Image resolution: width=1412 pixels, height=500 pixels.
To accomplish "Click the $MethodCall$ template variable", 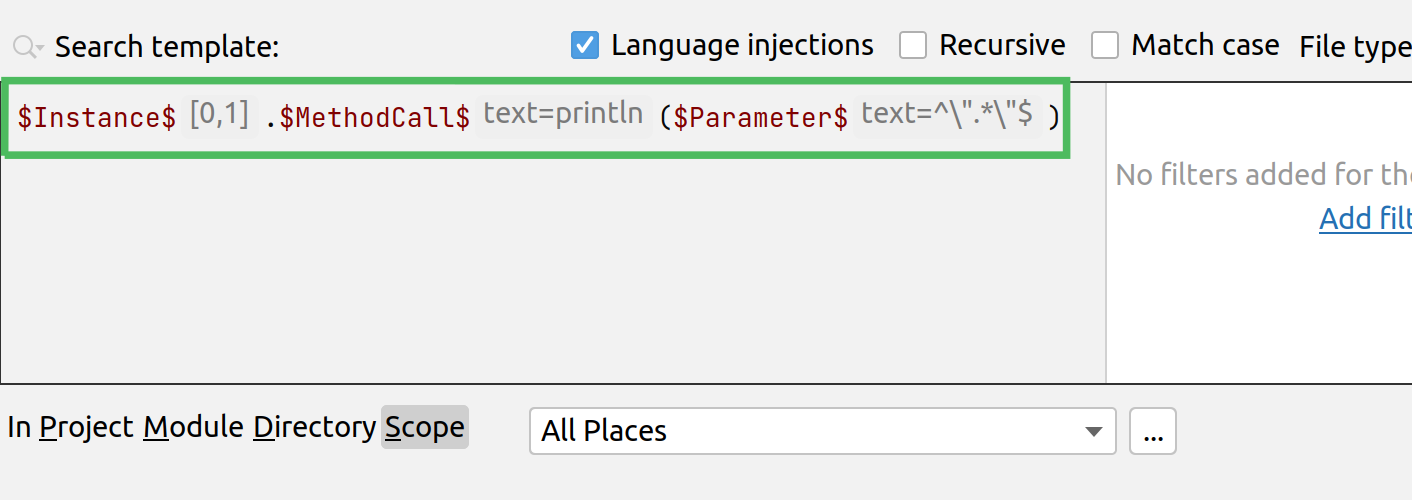I will click(374, 118).
